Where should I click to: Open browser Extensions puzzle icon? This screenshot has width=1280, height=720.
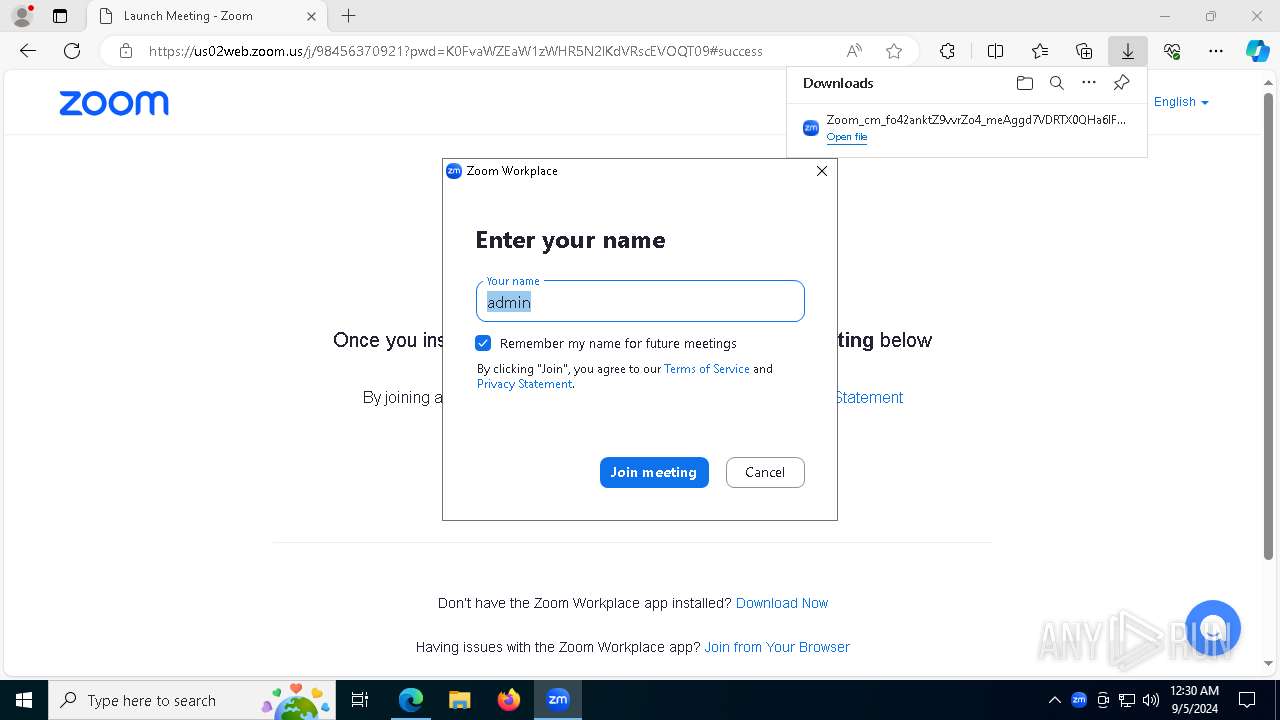(947, 51)
